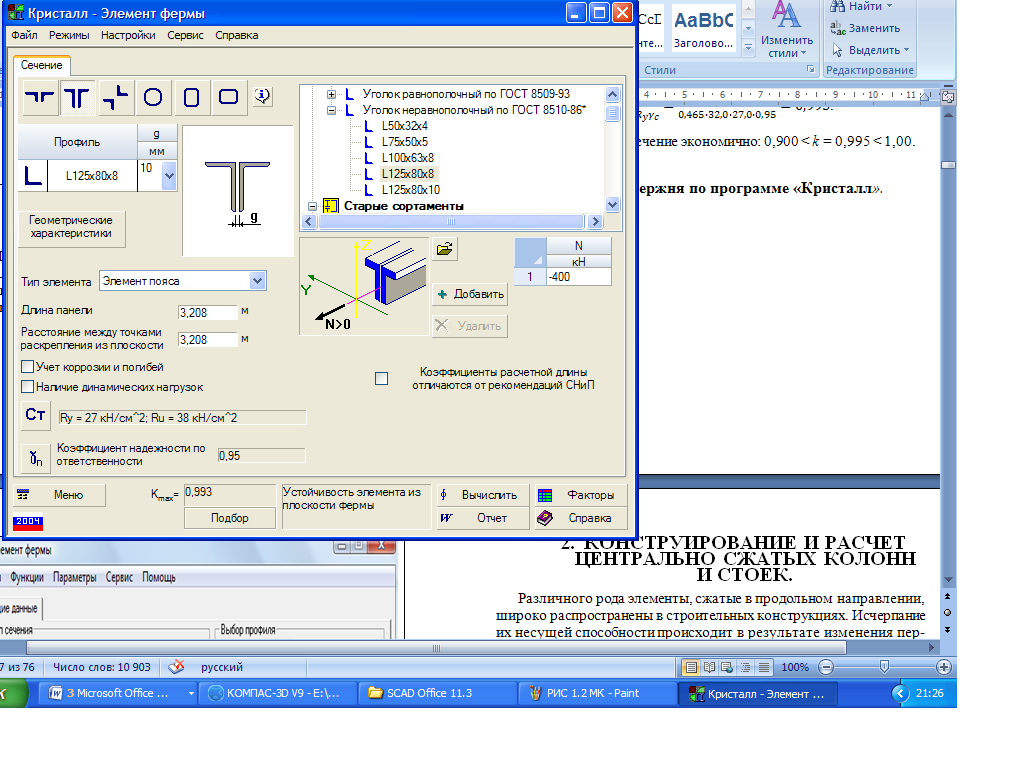Click zoom in plus in Word
Viewport: 1024px width, 768px height.
tap(943, 667)
